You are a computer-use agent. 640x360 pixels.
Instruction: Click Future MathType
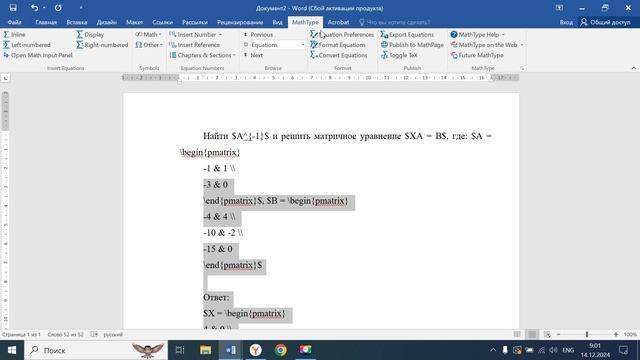[477, 55]
